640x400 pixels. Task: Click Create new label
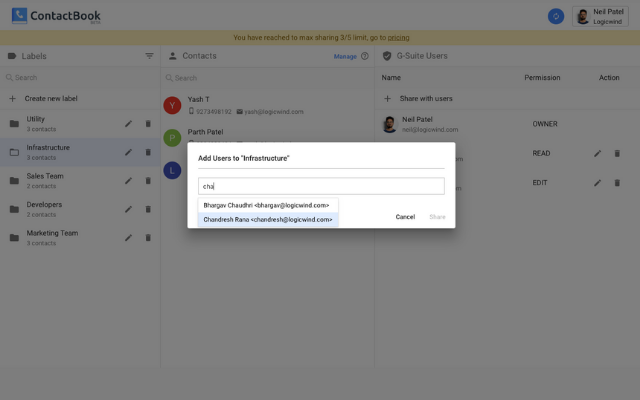tap(51, 98)
